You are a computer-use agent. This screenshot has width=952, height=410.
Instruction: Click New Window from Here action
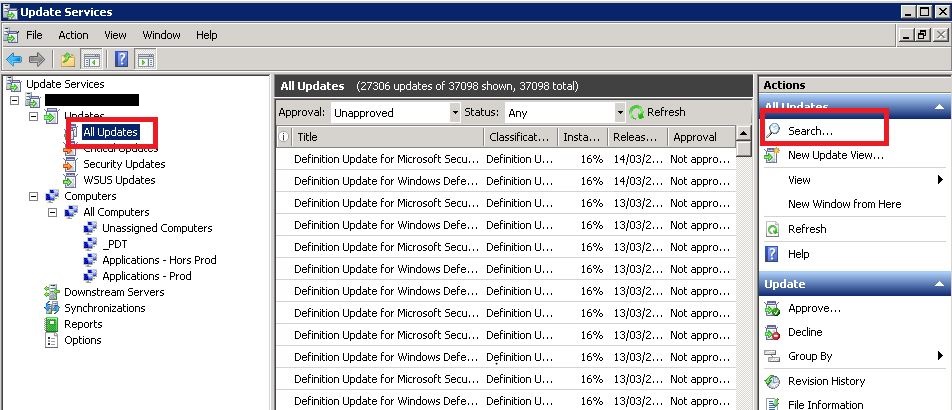click(x=845, y=204)
